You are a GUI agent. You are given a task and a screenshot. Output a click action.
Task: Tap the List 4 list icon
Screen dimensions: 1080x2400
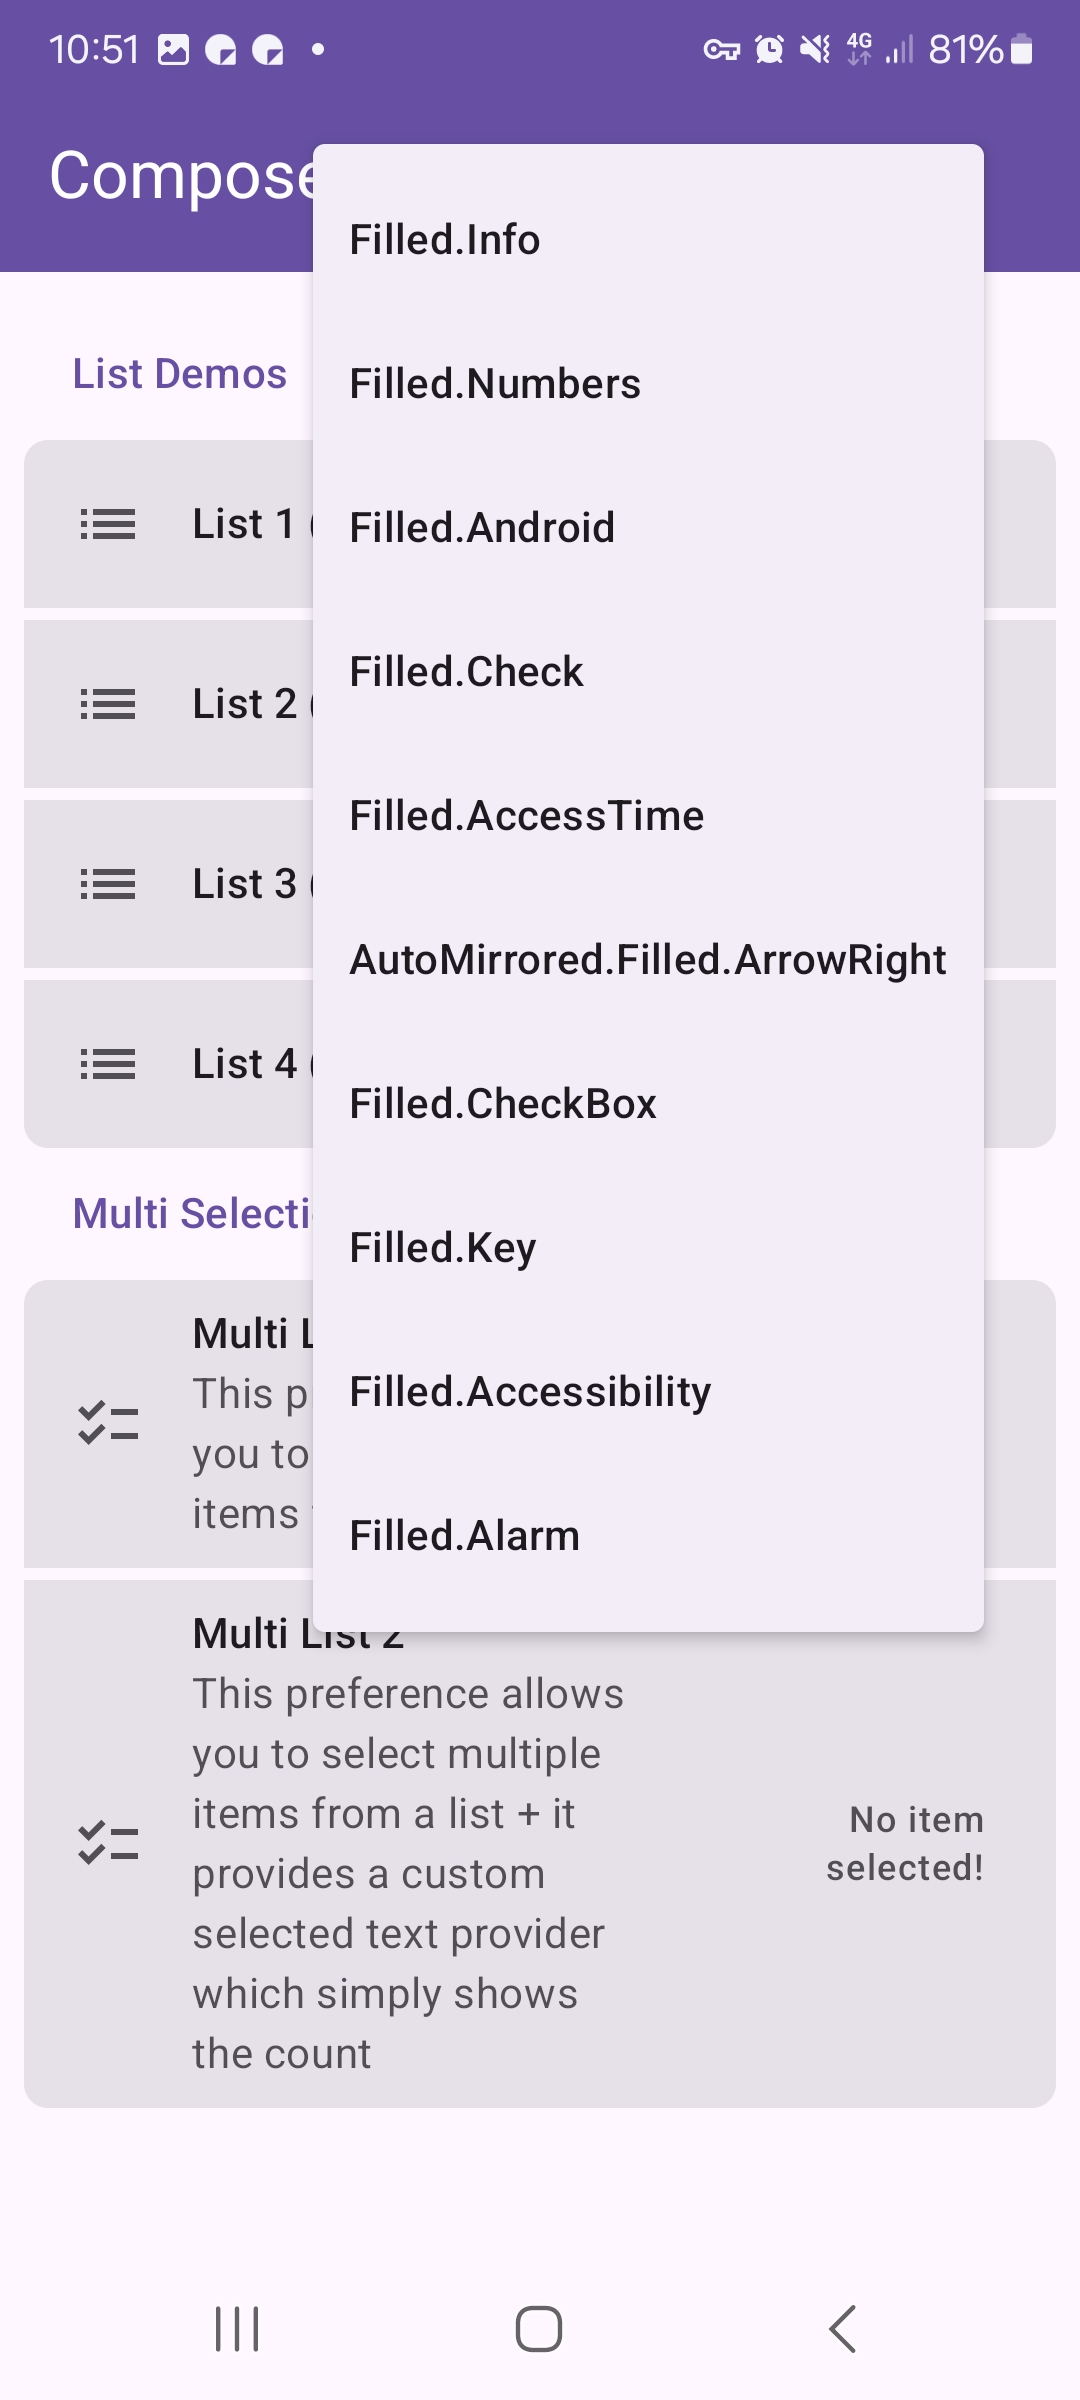(108, 1064)
